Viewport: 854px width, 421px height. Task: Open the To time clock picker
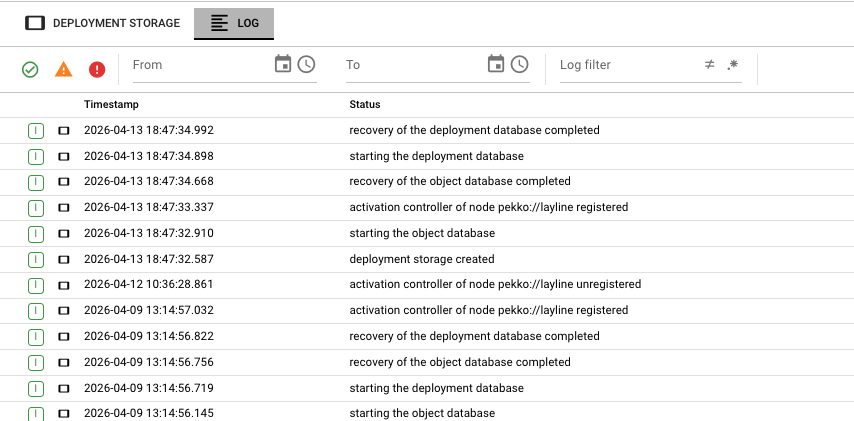tap(520, 64)
